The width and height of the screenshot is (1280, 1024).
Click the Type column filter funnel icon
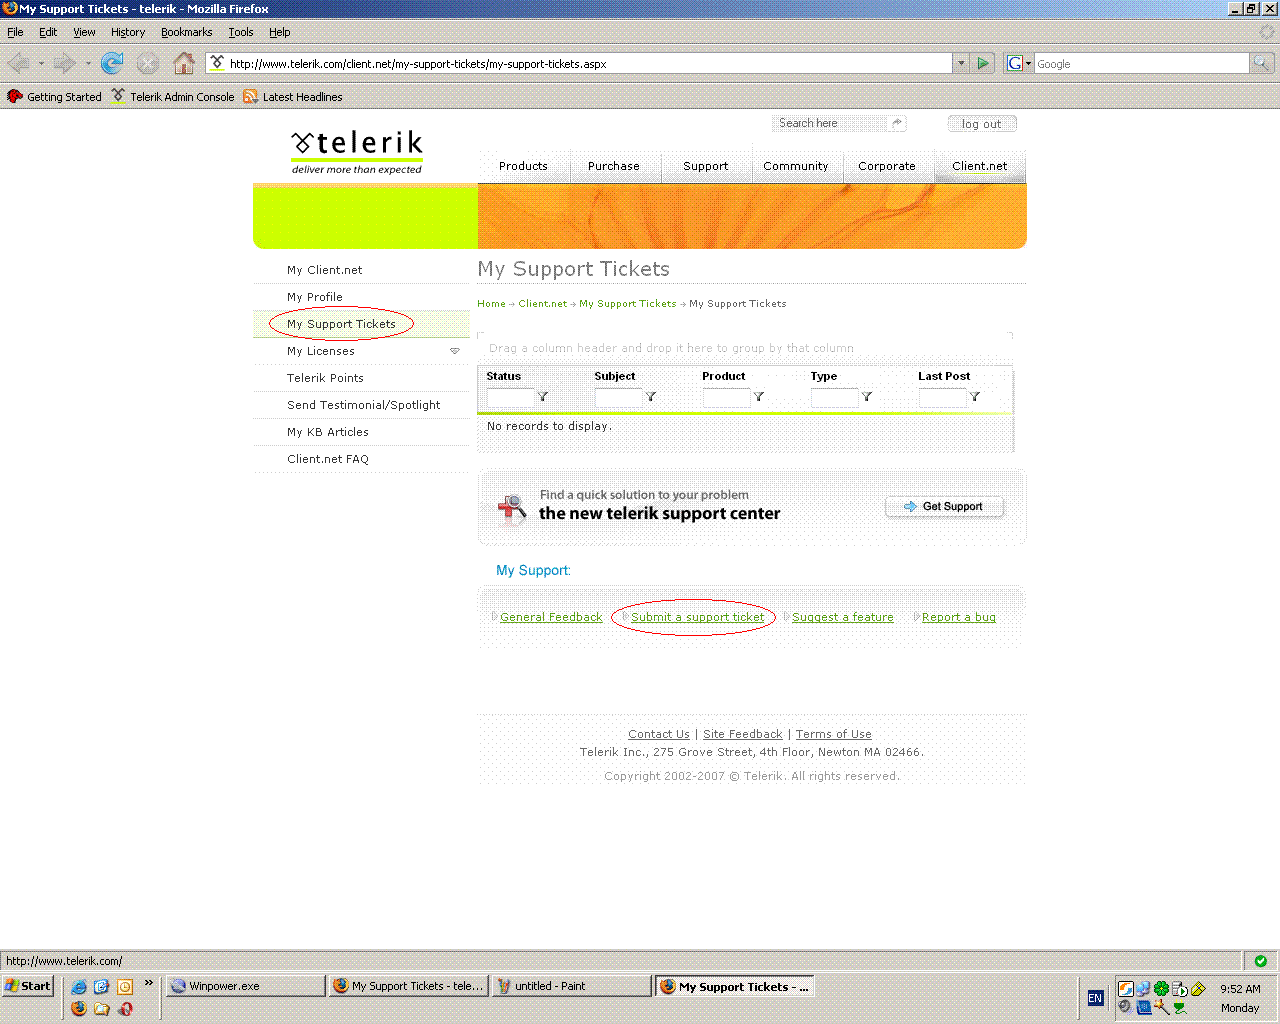pos(867,397)
